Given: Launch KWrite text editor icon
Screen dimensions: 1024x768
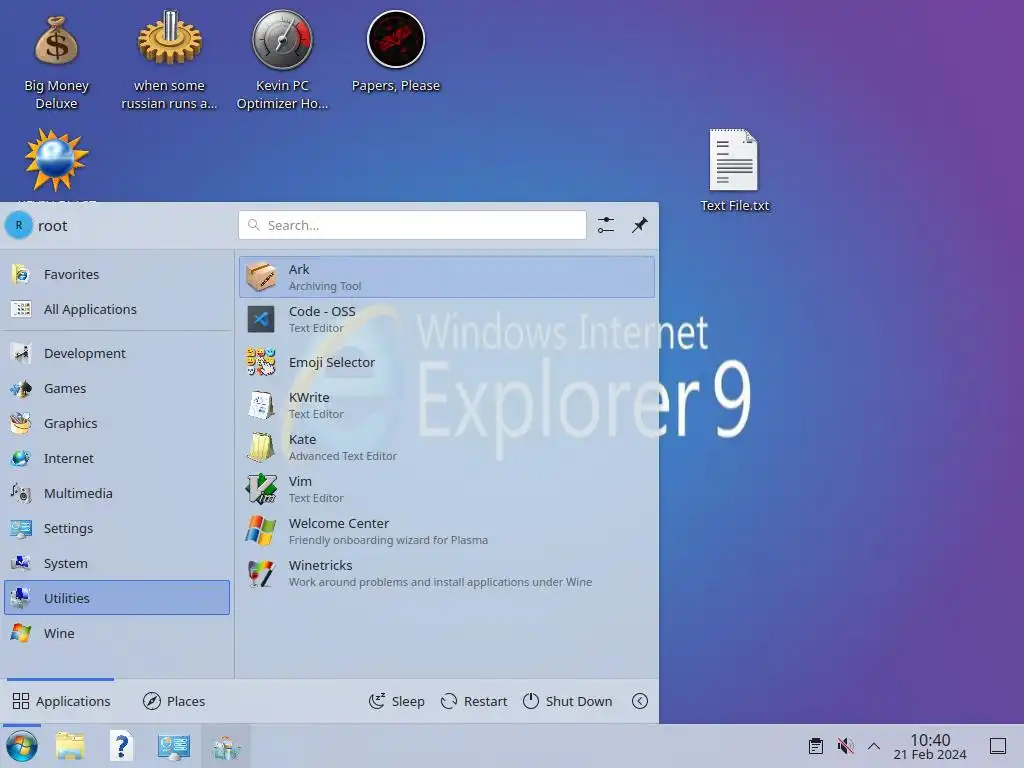Looking at the screenshot, I should 261,405.
